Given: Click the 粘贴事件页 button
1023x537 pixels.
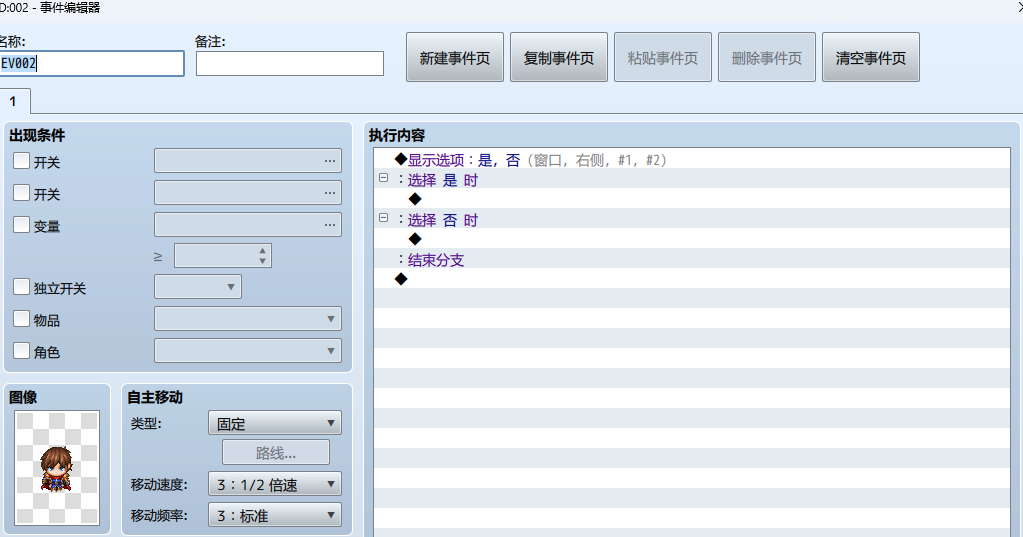Looking at the screenshot, I should point(663,57).
